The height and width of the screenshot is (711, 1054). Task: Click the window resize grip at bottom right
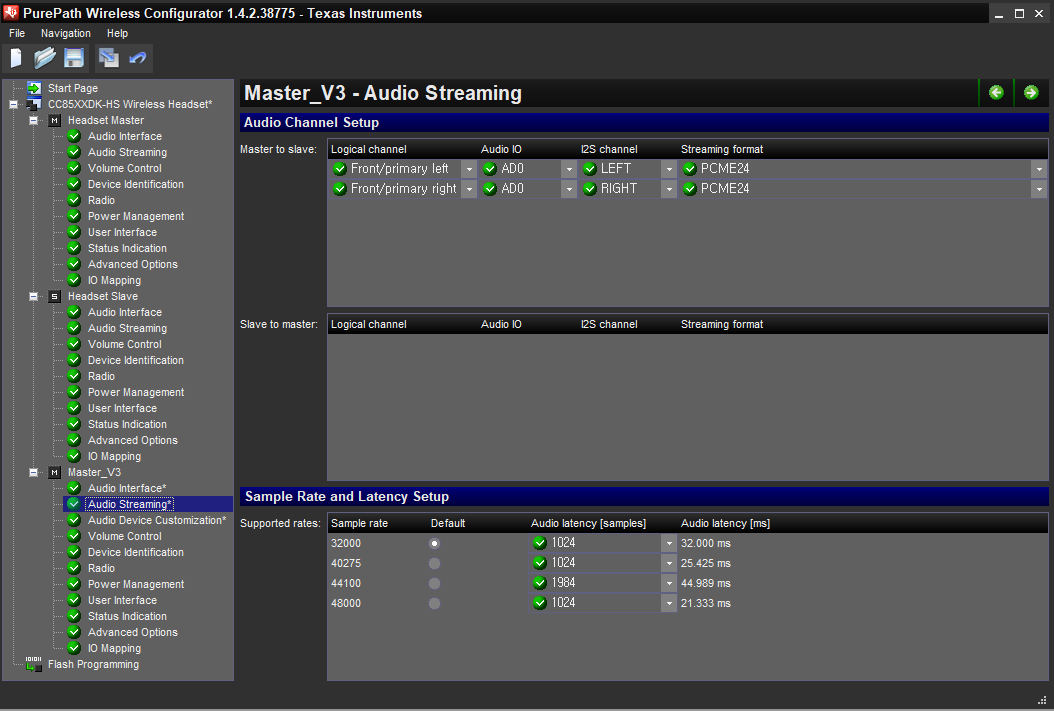pos(1042,700)
